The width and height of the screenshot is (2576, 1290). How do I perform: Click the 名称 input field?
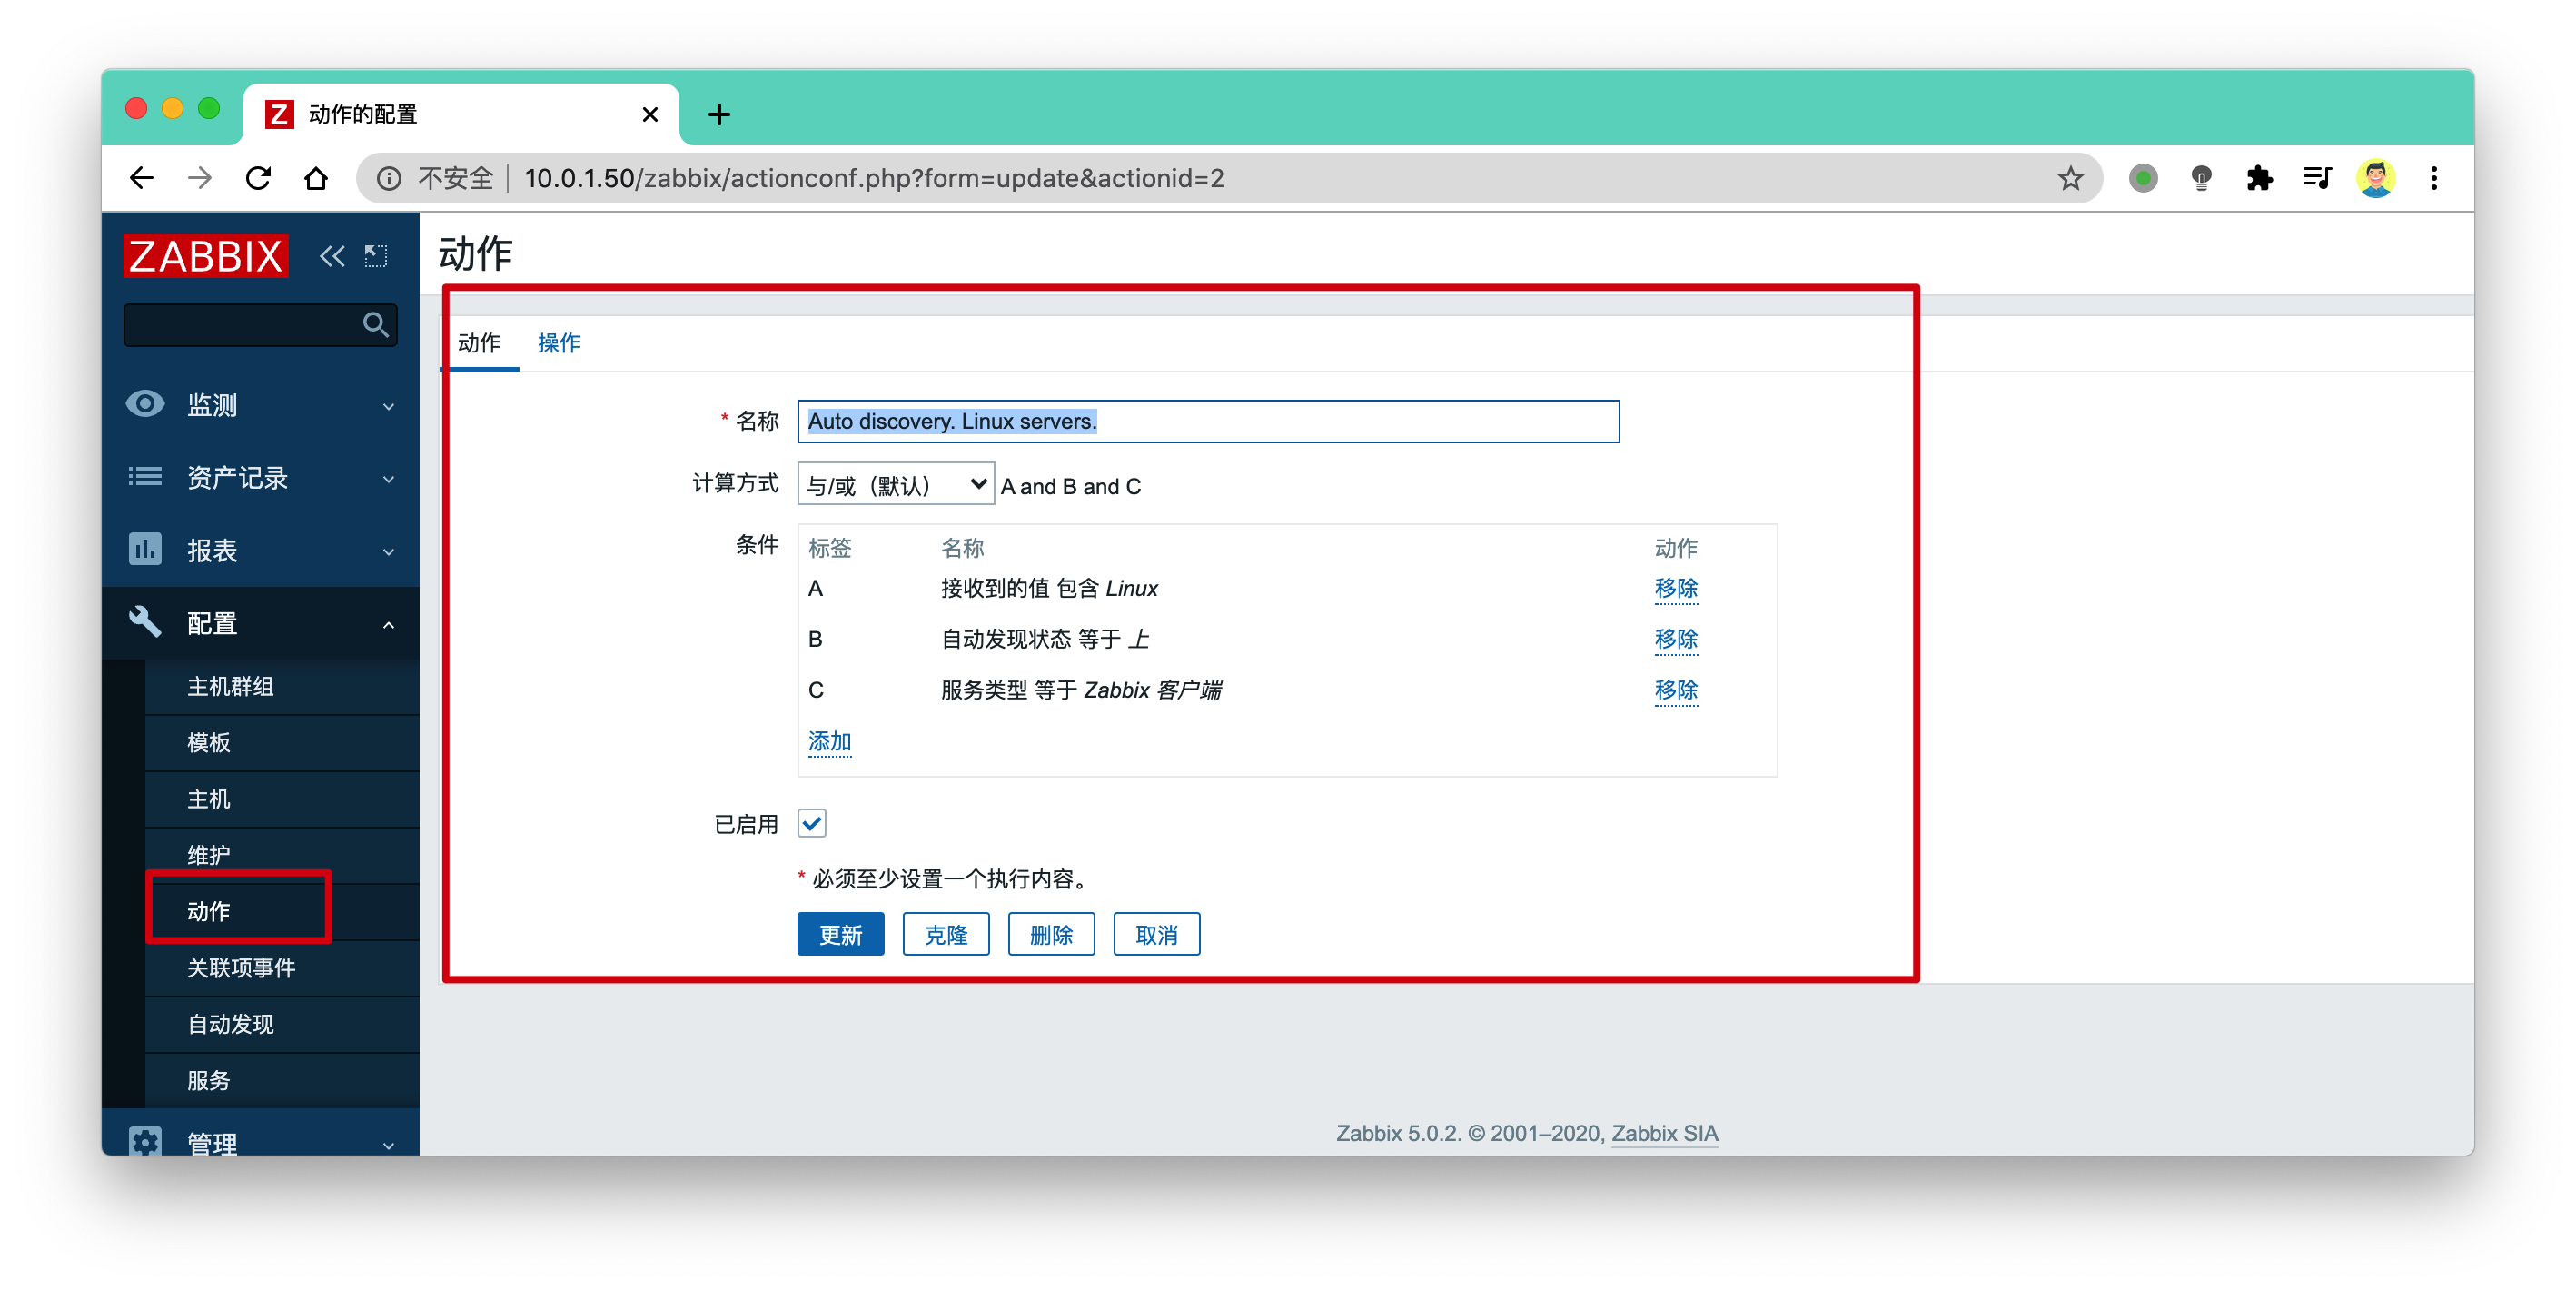point(1208,421)
